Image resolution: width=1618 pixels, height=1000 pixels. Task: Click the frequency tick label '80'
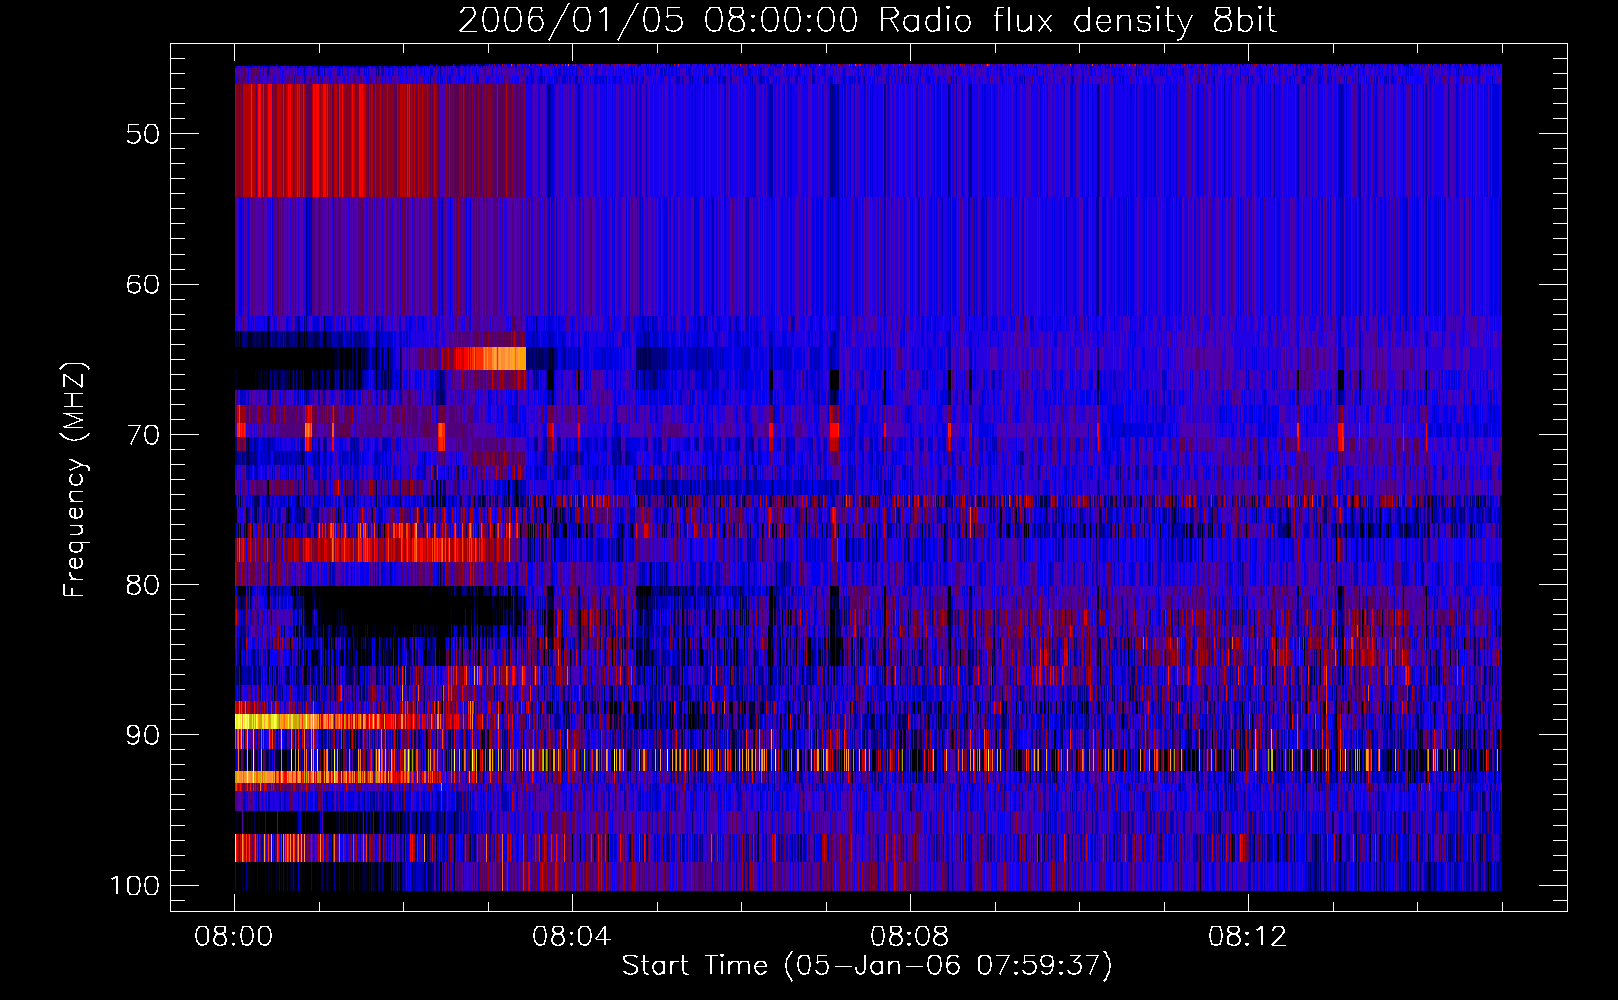143,585
